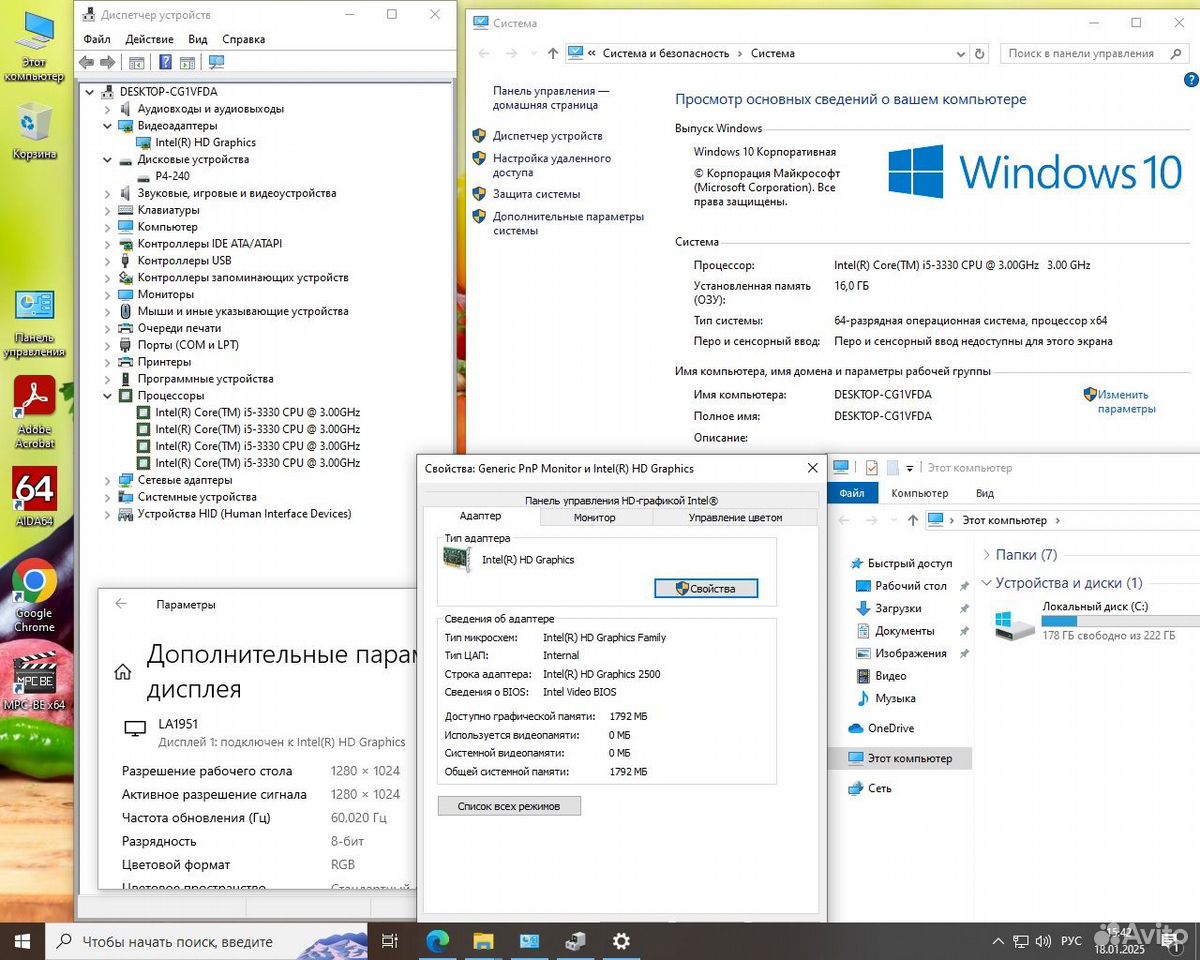The width and height of the screenshot is (1200, 960).
Task: Click the Windows Start button
Action: click(22, 941)
